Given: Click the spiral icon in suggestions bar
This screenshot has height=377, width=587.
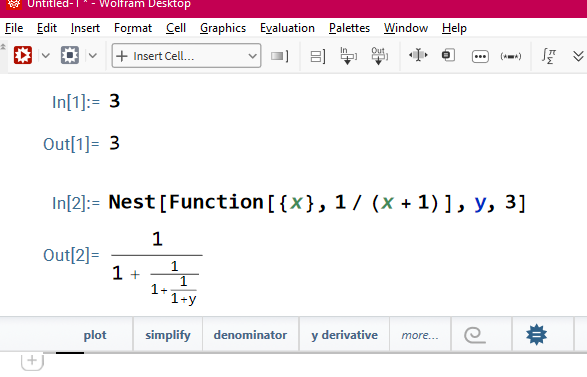Looking at the screenshot, I should (475, 335).
